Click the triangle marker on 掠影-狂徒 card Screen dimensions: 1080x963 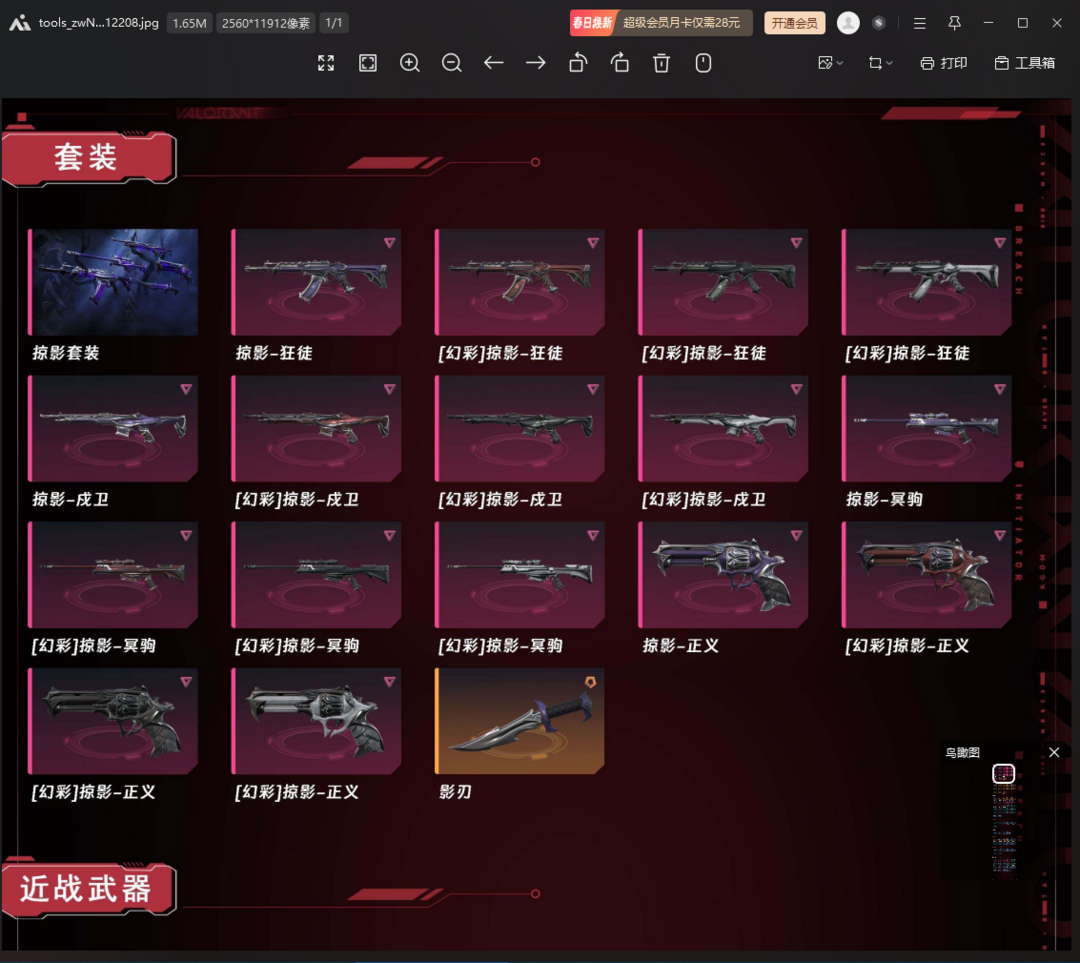390,242
